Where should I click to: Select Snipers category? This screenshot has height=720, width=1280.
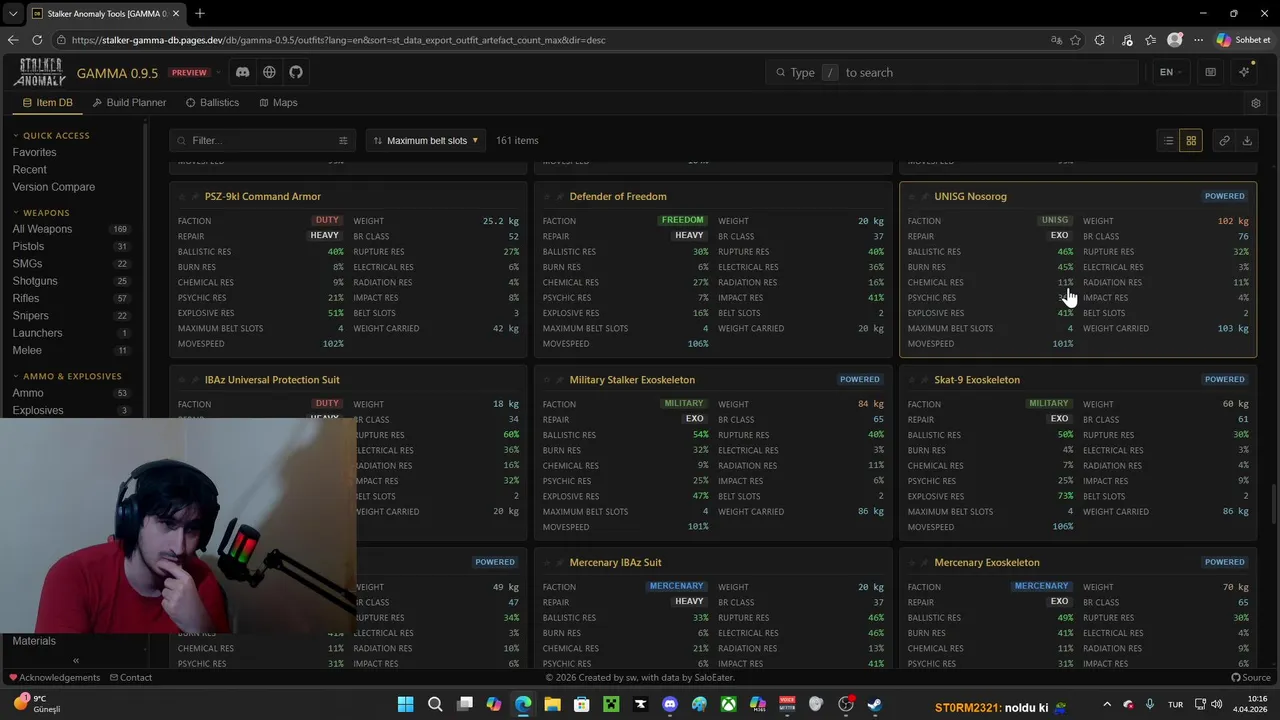[70, 316]
